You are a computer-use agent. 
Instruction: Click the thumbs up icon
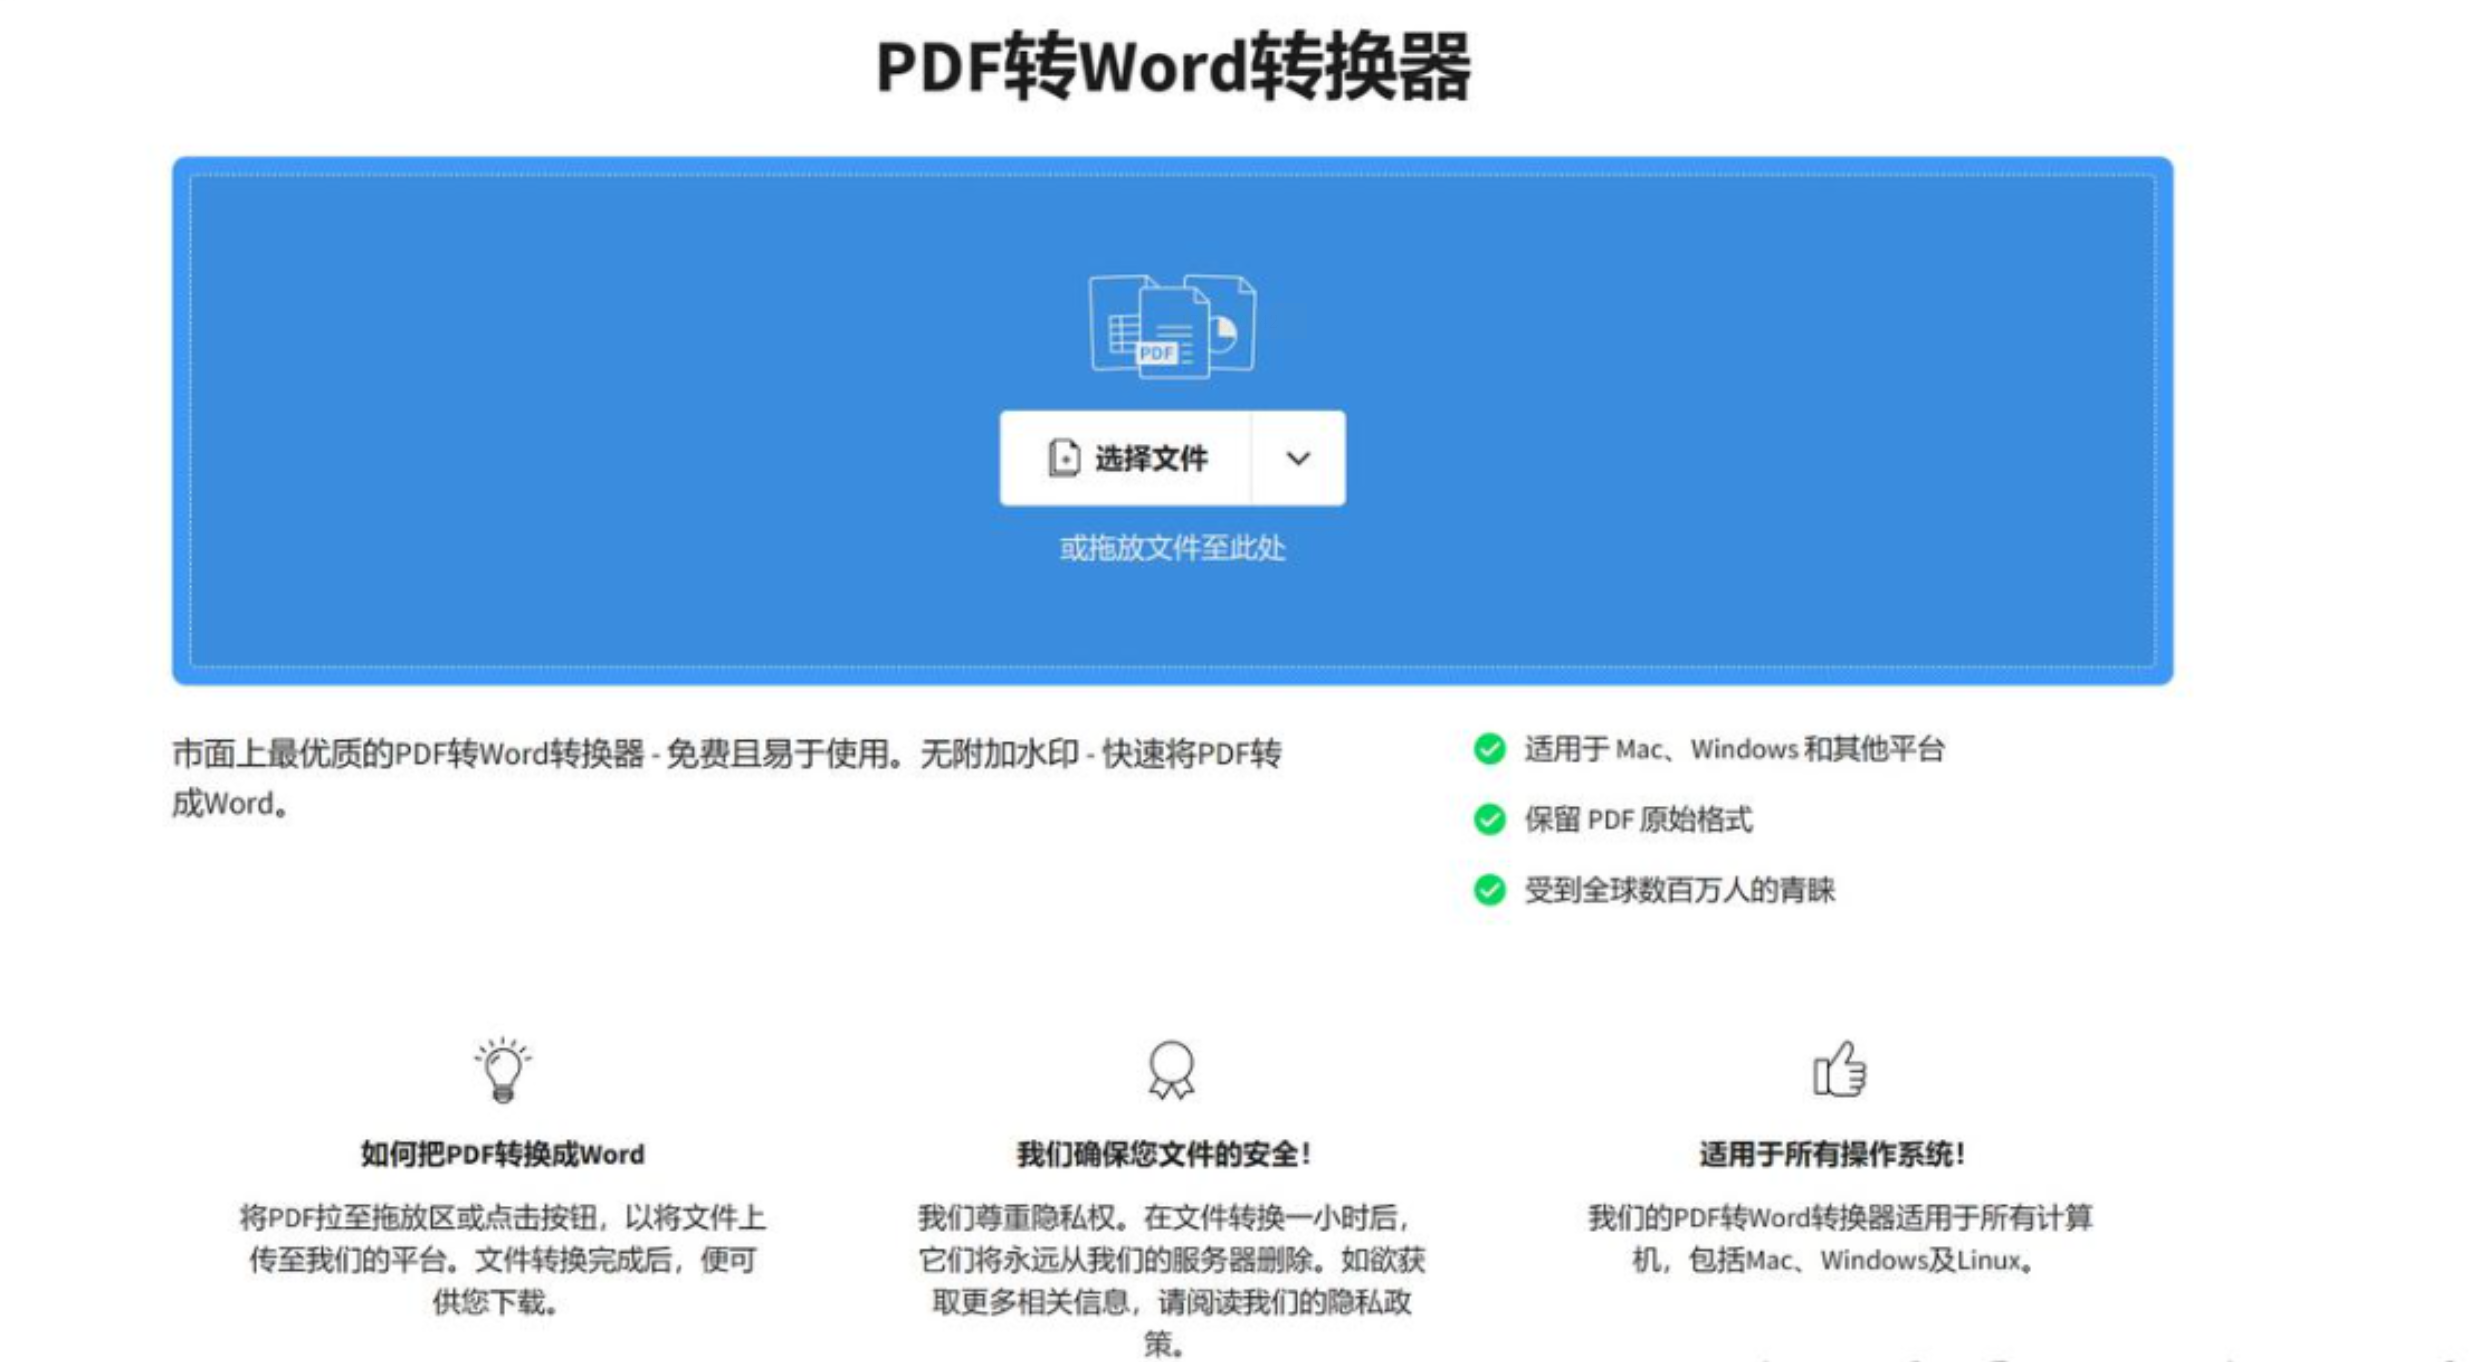point(1840,1069)
